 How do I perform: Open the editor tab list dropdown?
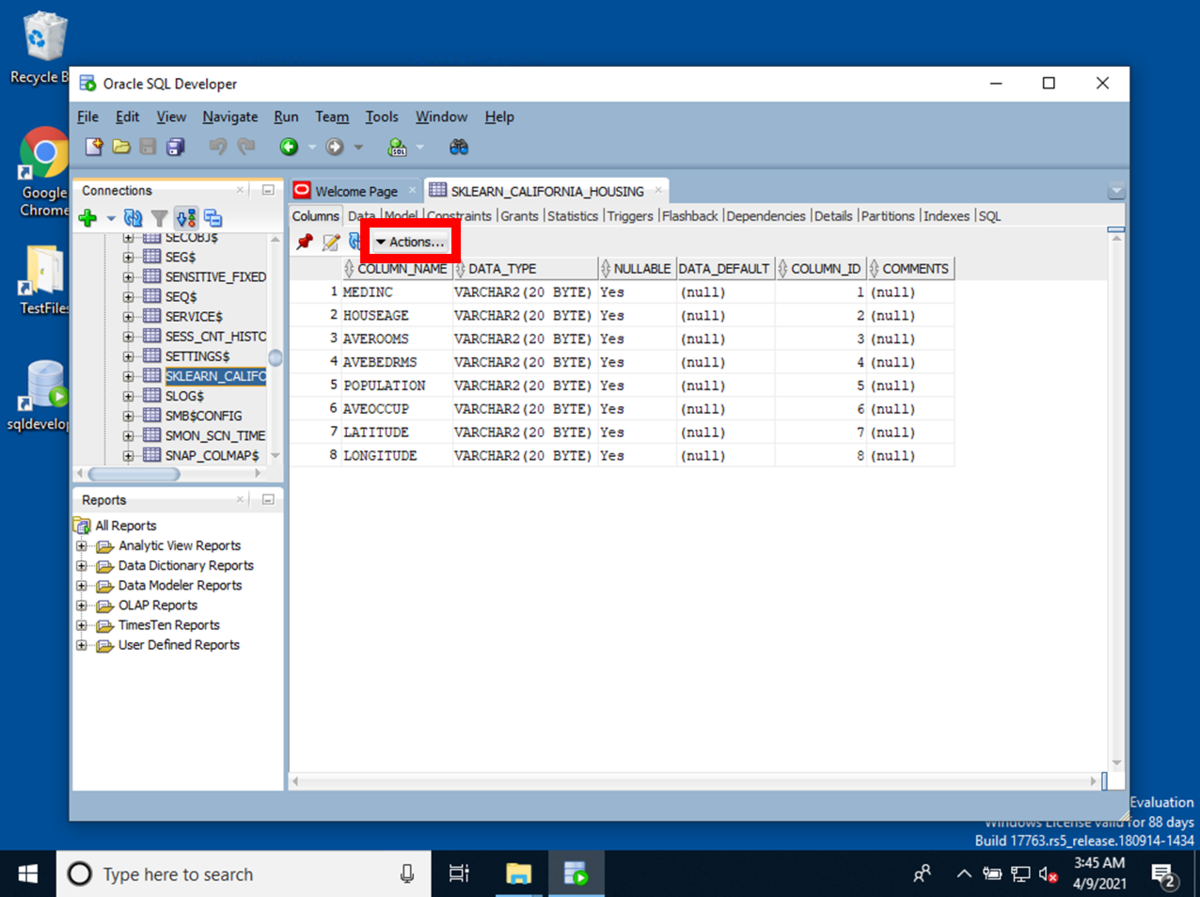[1117, 191]
